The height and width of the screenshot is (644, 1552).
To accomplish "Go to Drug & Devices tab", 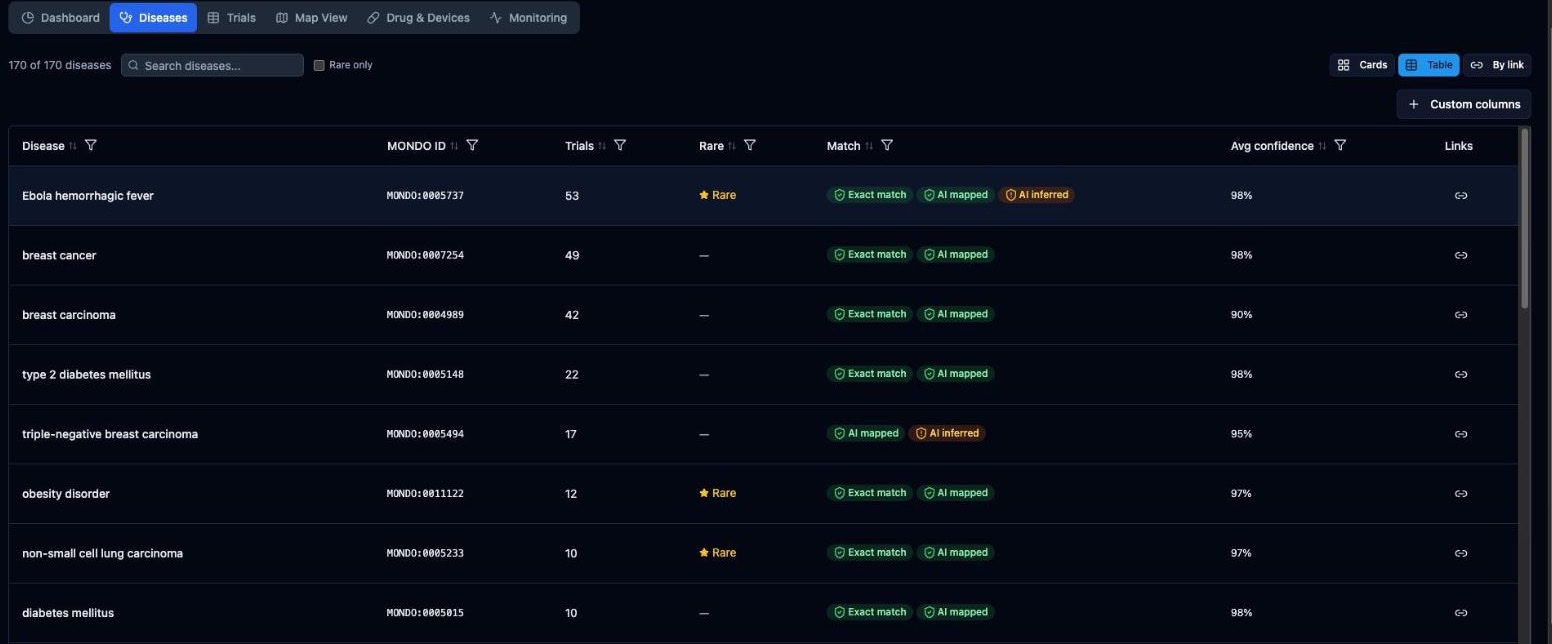I will [x=418, y=18].
